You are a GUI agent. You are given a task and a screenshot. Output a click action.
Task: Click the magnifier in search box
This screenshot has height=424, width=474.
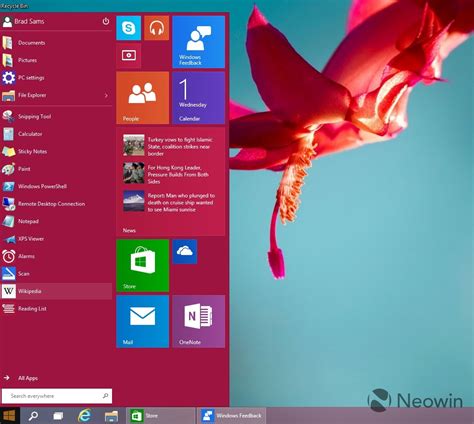(105, 396)
